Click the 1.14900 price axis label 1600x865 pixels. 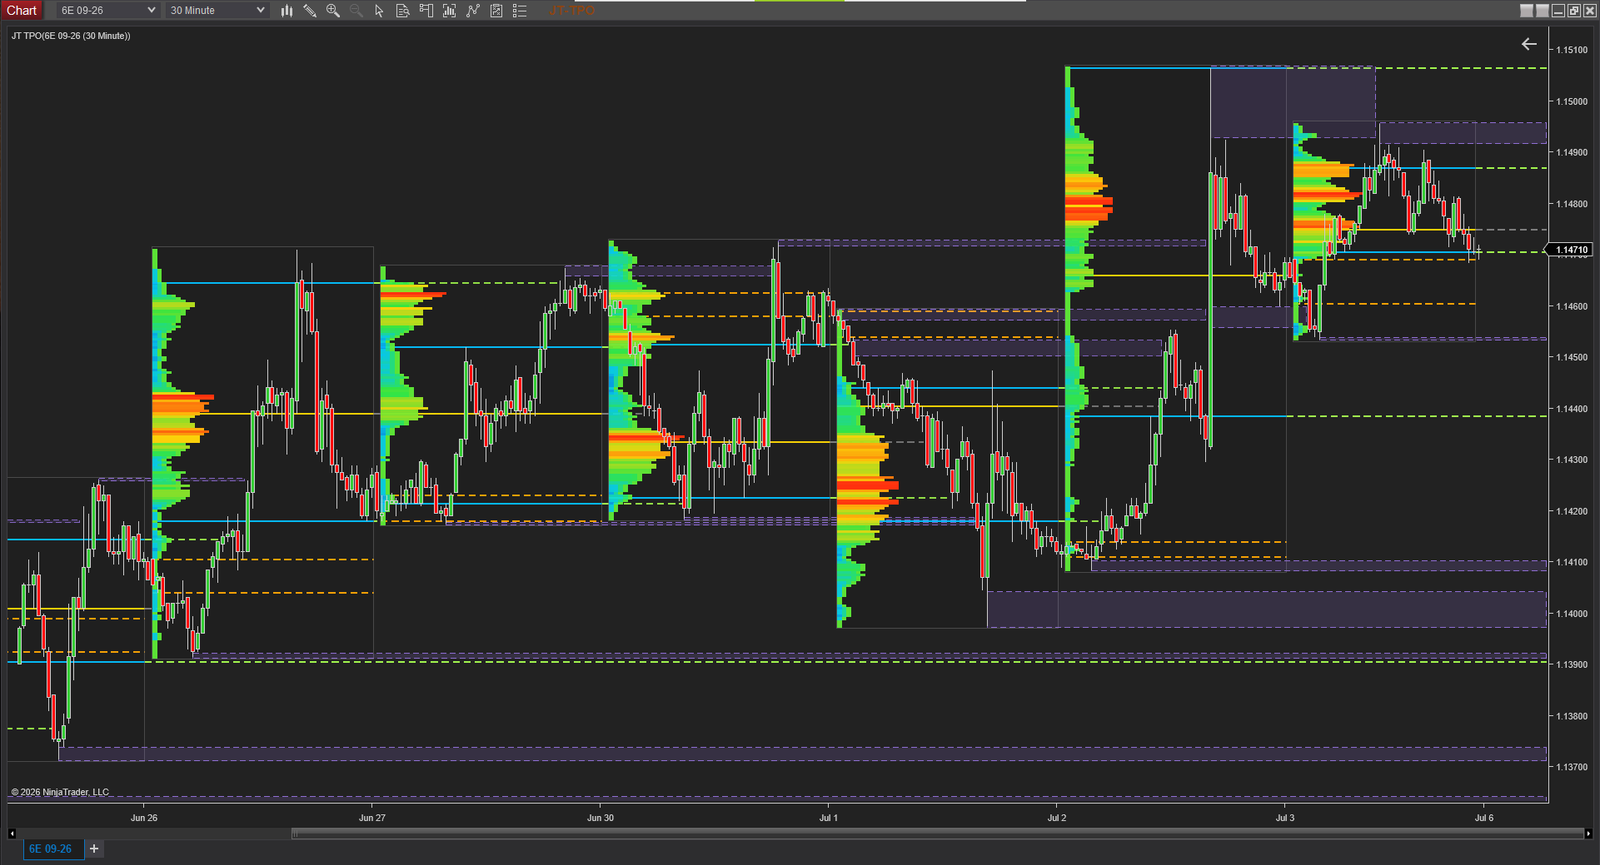tap(1572, 152)
